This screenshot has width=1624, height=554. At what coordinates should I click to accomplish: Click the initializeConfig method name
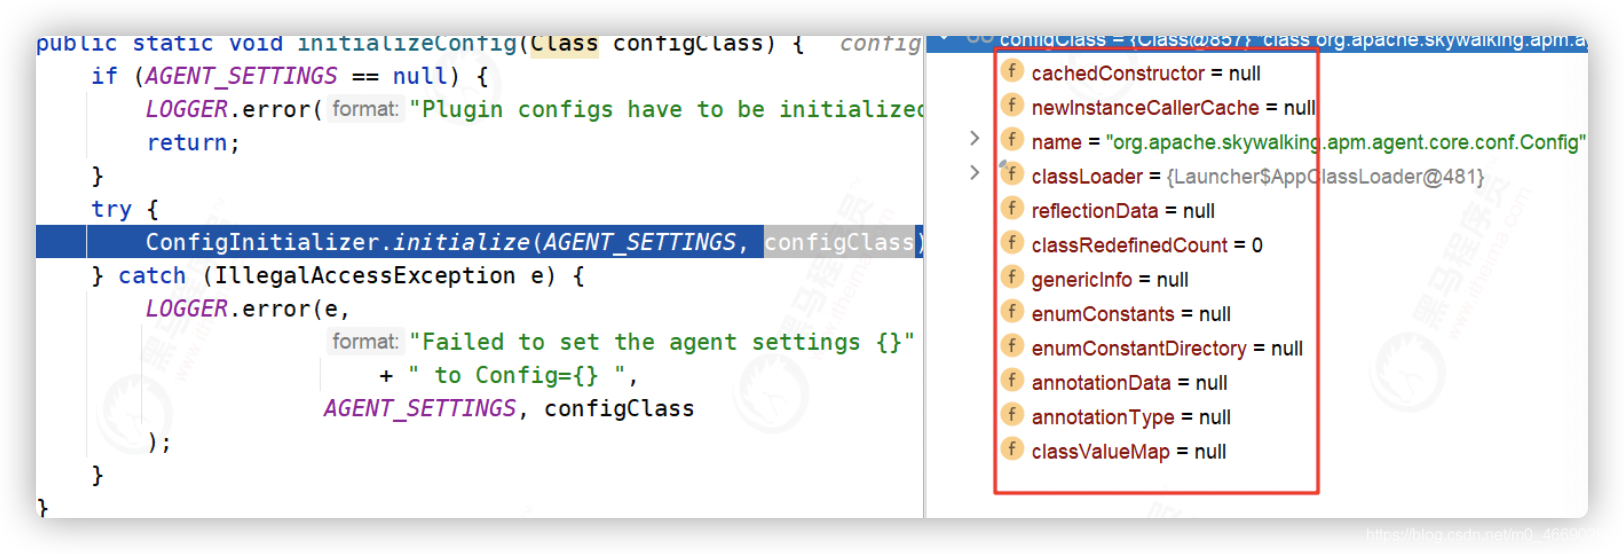click(406, 44)
